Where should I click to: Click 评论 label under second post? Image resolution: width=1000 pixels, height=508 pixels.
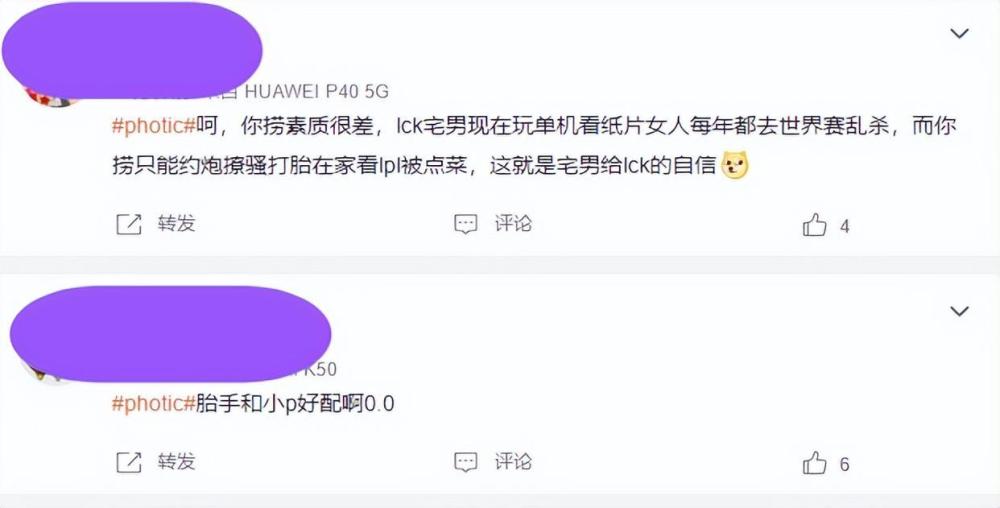tap(513, 461)
